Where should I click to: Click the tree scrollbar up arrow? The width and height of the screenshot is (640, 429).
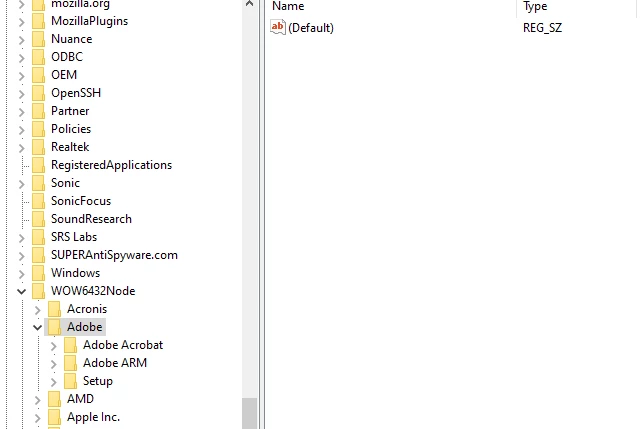[x=249, y=4]
